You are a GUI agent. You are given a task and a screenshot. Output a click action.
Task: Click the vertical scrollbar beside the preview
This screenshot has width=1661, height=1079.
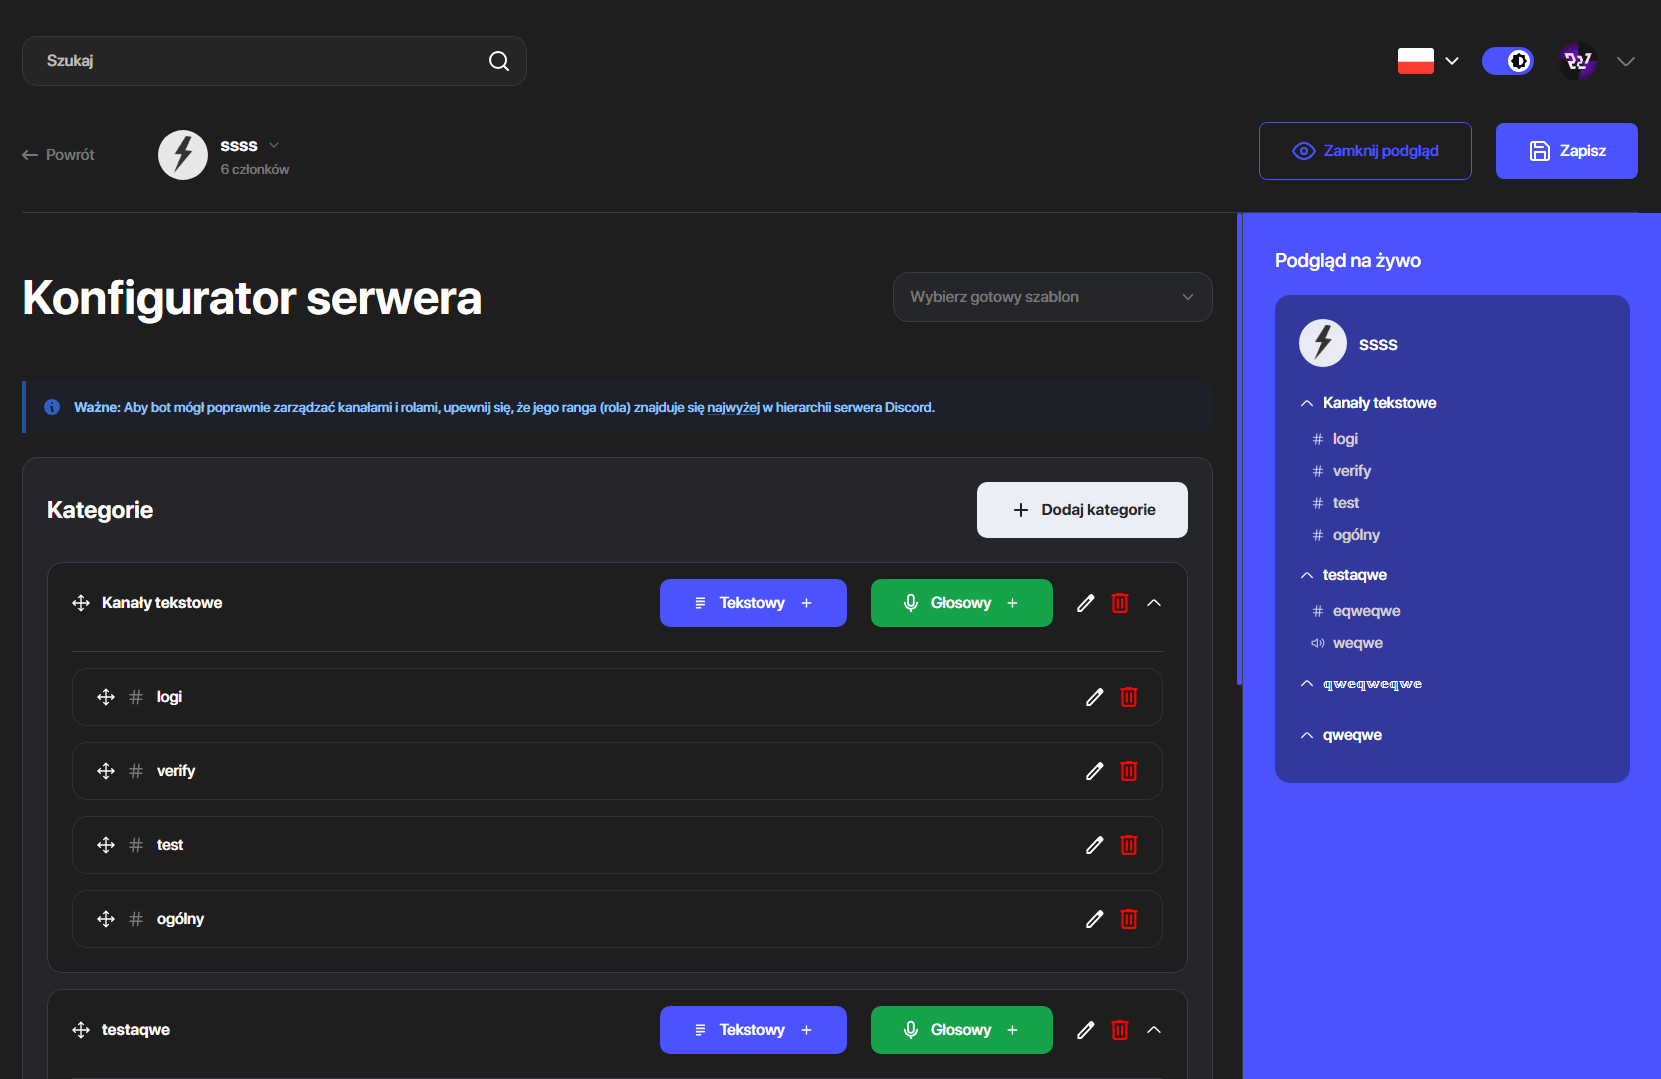1240,449
